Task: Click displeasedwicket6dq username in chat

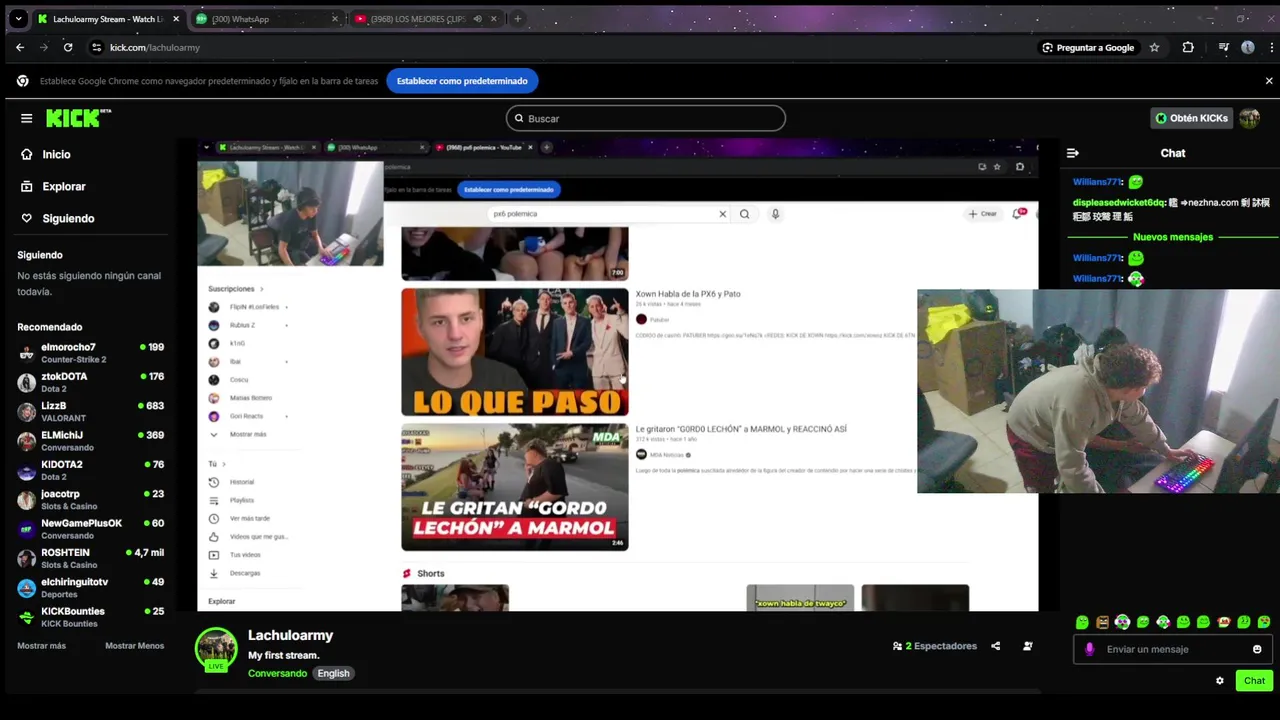Action: (x=1119, y=203)
